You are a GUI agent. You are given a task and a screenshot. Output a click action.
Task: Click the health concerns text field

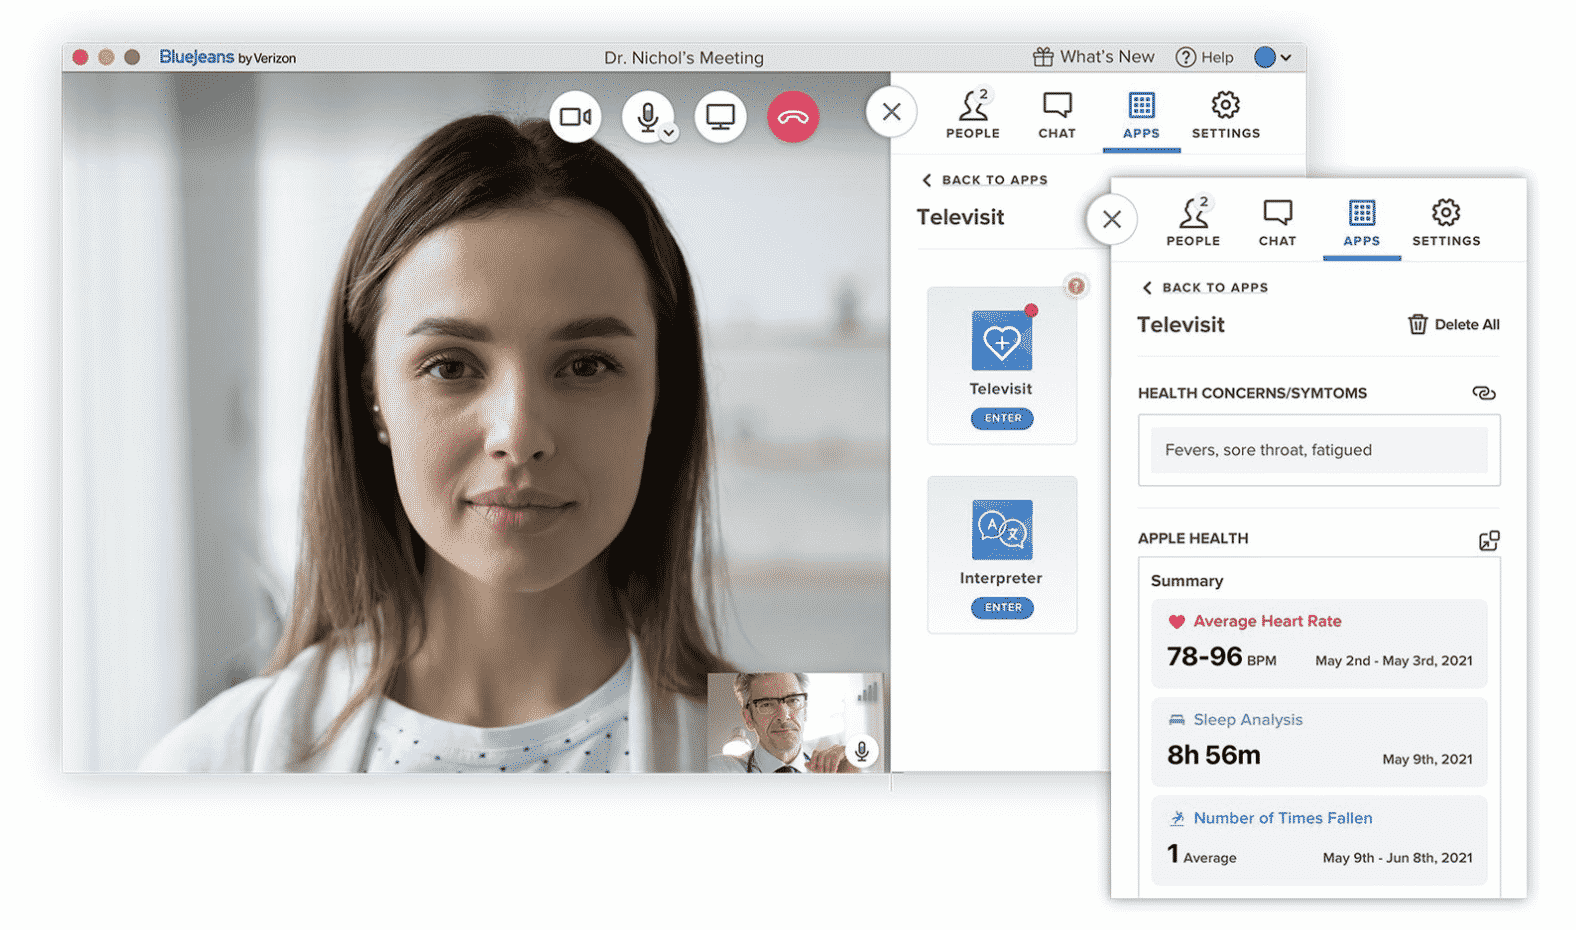[x=1318, y=450]
